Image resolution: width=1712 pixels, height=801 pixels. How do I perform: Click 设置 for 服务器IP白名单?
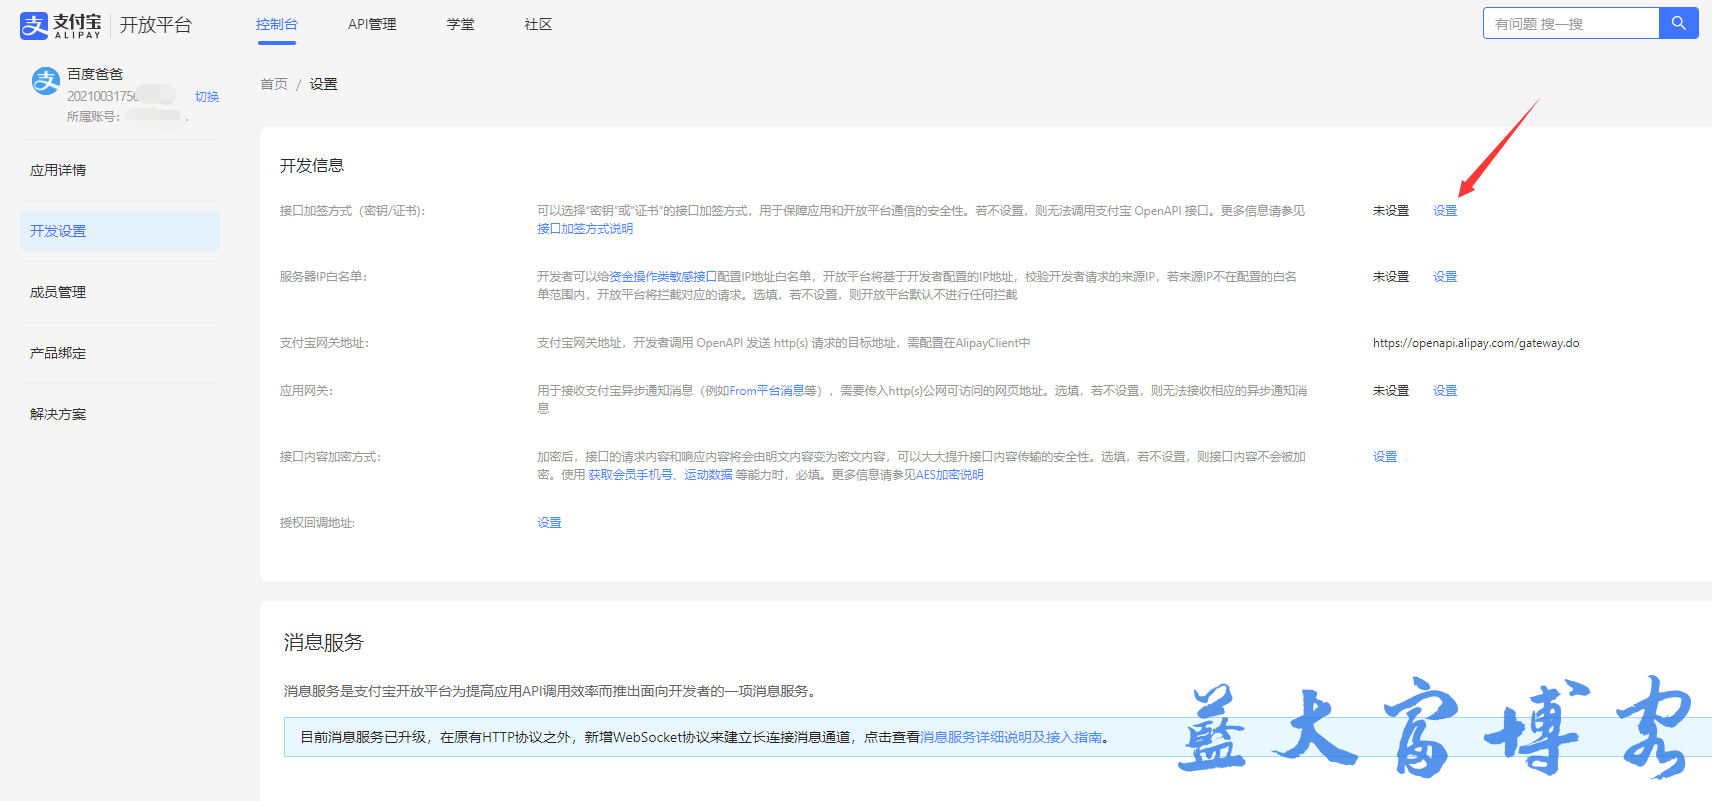[x=1445, y=277]
